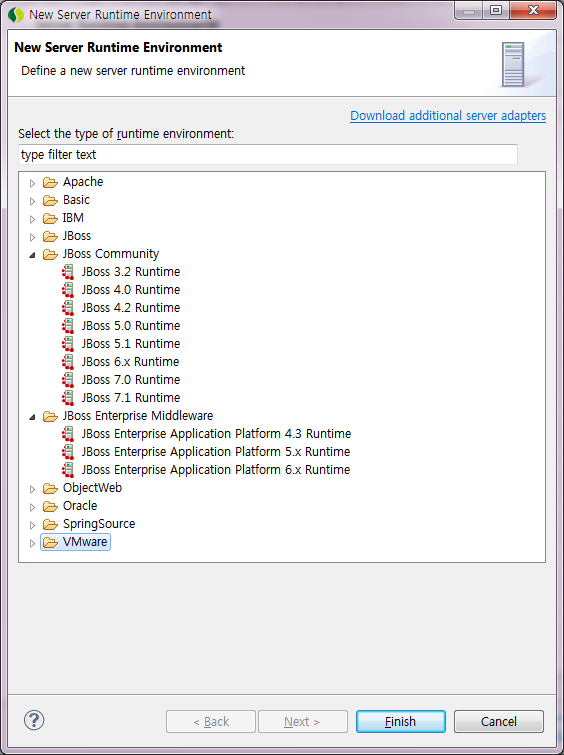Click the JBoss 7.1 Runtime server icon
The width and height of the screenshot is (564, 755).
click(x=68, y=398)
